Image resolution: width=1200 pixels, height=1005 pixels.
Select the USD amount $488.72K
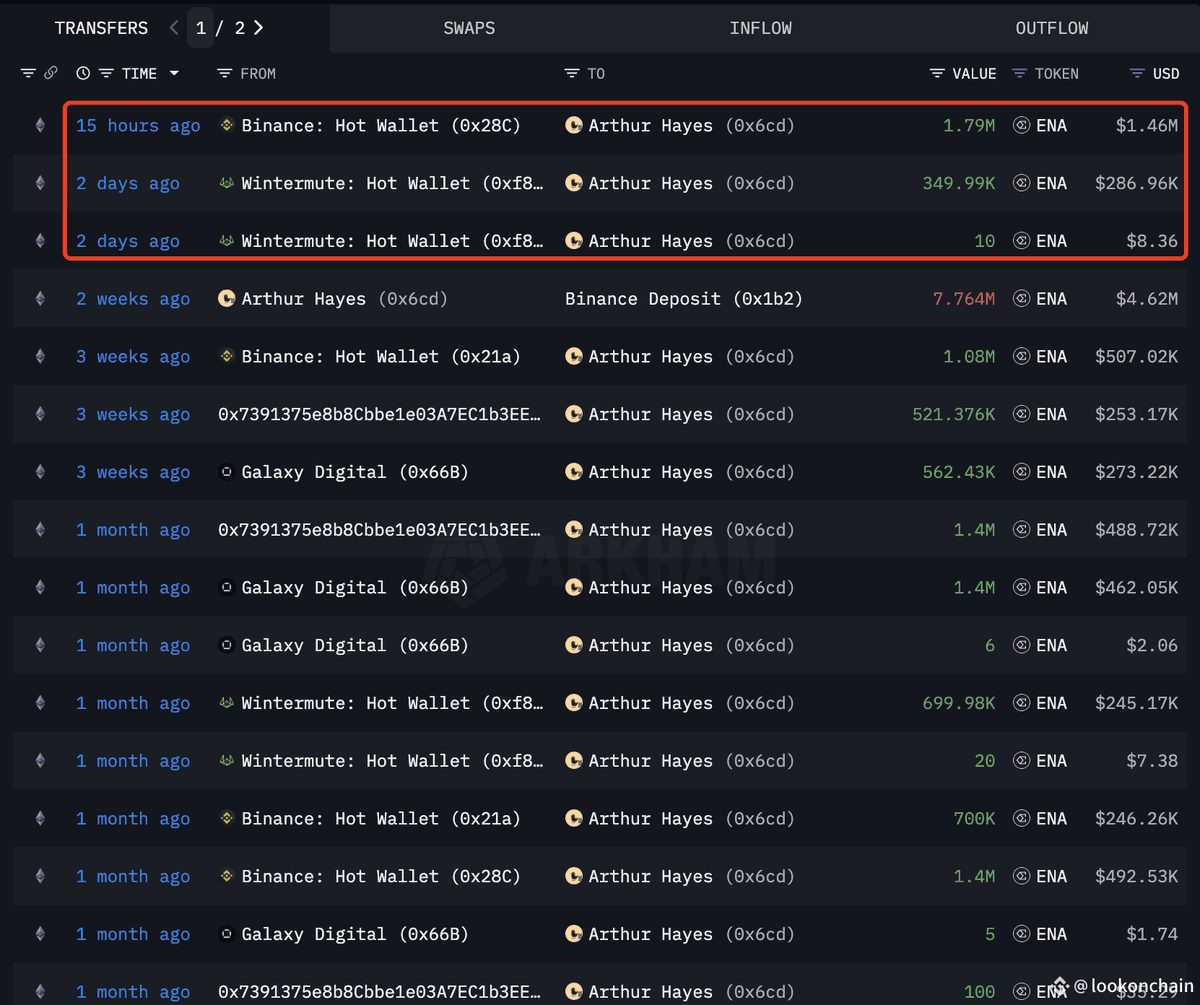click(1137, 530)
